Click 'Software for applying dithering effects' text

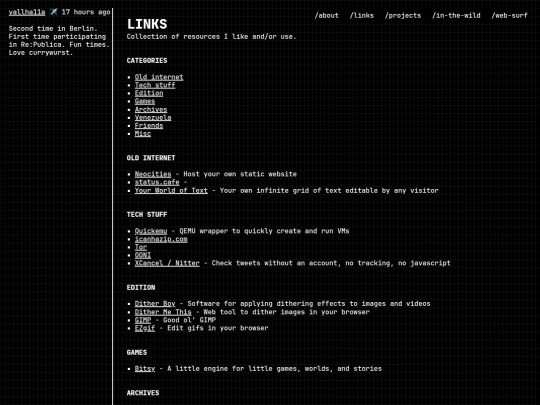click(x=309, y=304)
